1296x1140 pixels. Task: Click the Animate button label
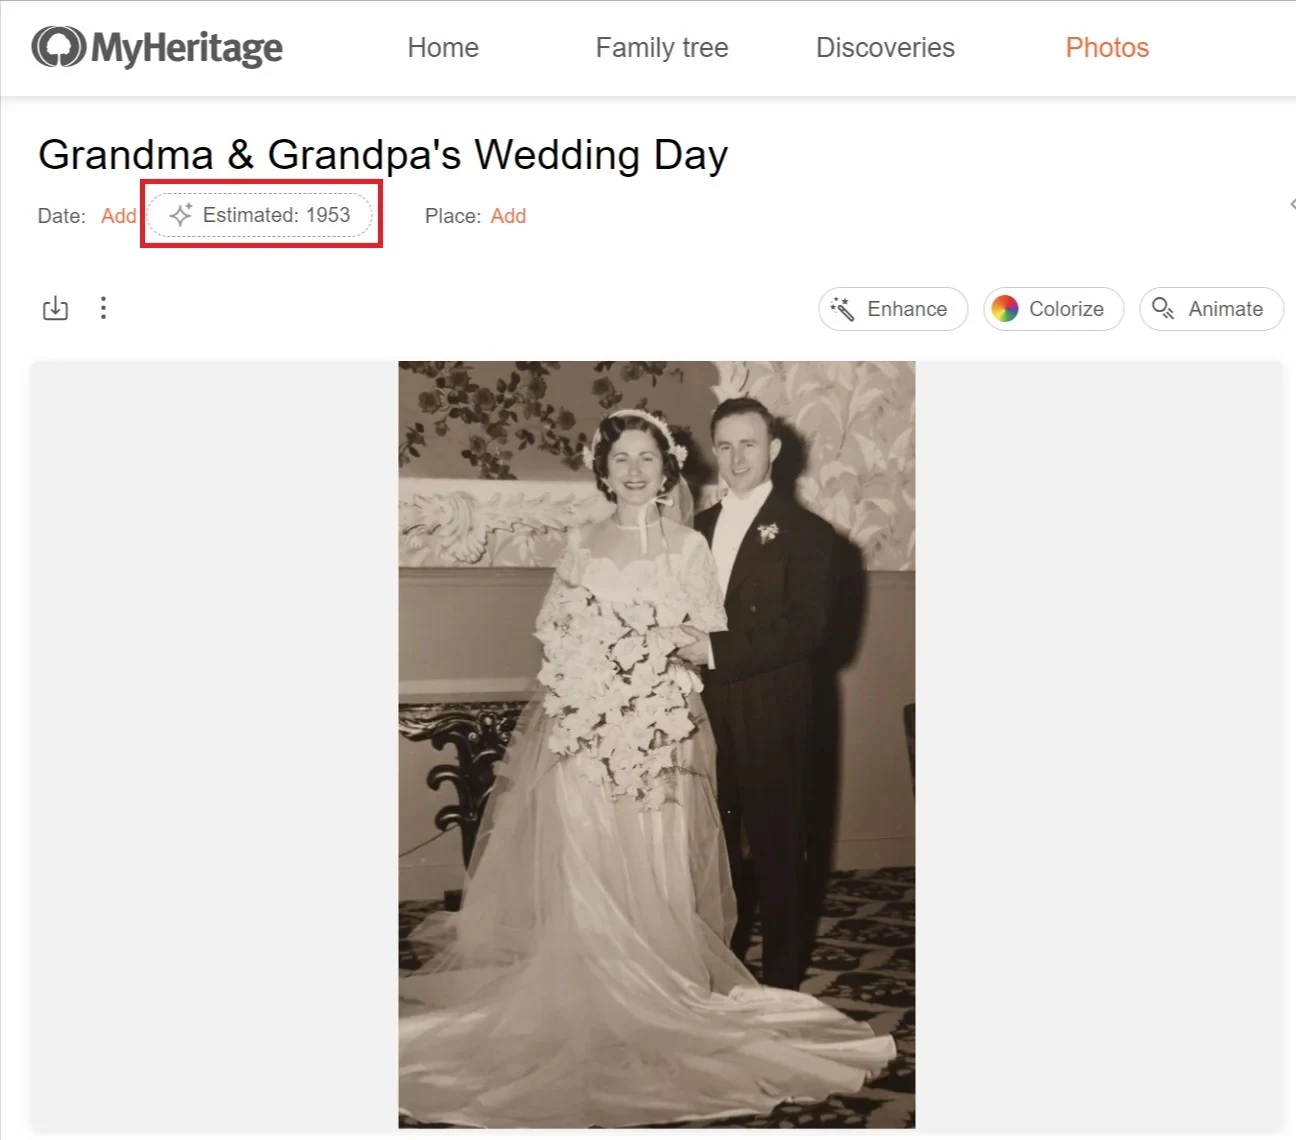pos(1225,309)
